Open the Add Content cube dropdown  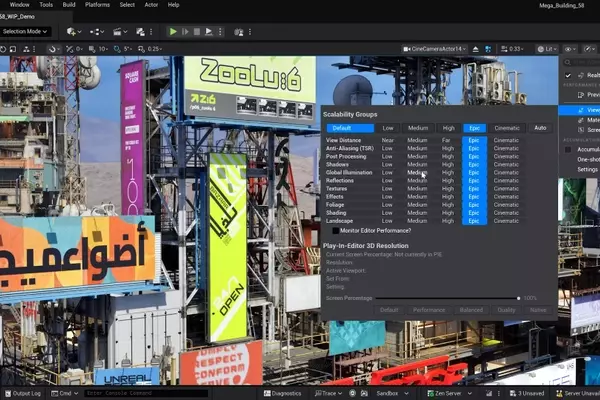click(73, 32)
